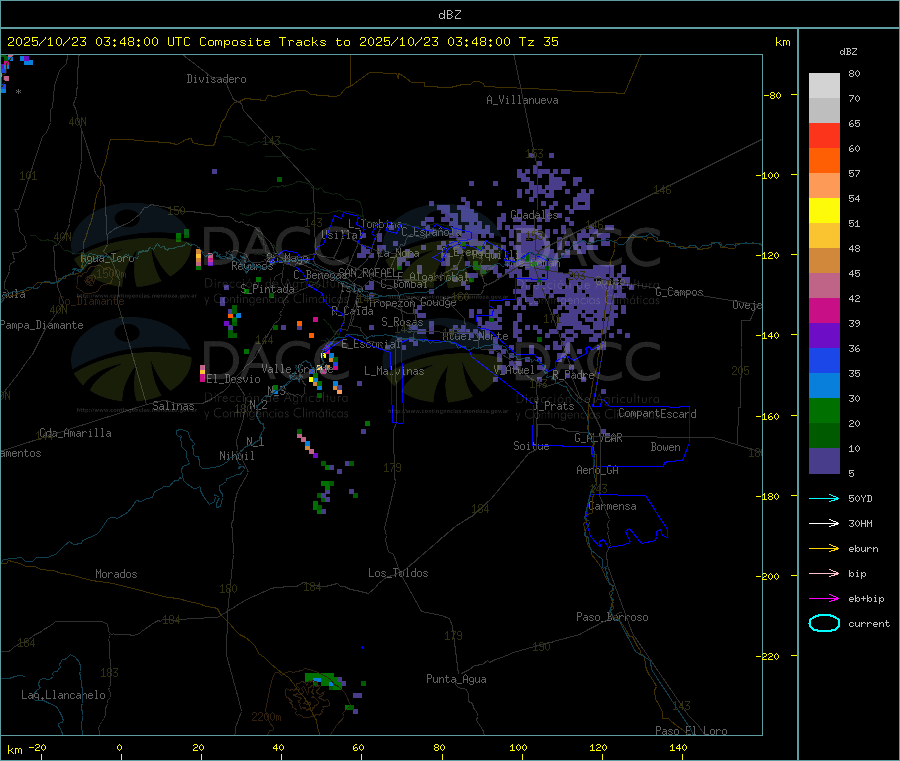This screenshot has height=761, width=900.
Task: Click the -20 tick on horizontal axis
Action: point(37,747)
